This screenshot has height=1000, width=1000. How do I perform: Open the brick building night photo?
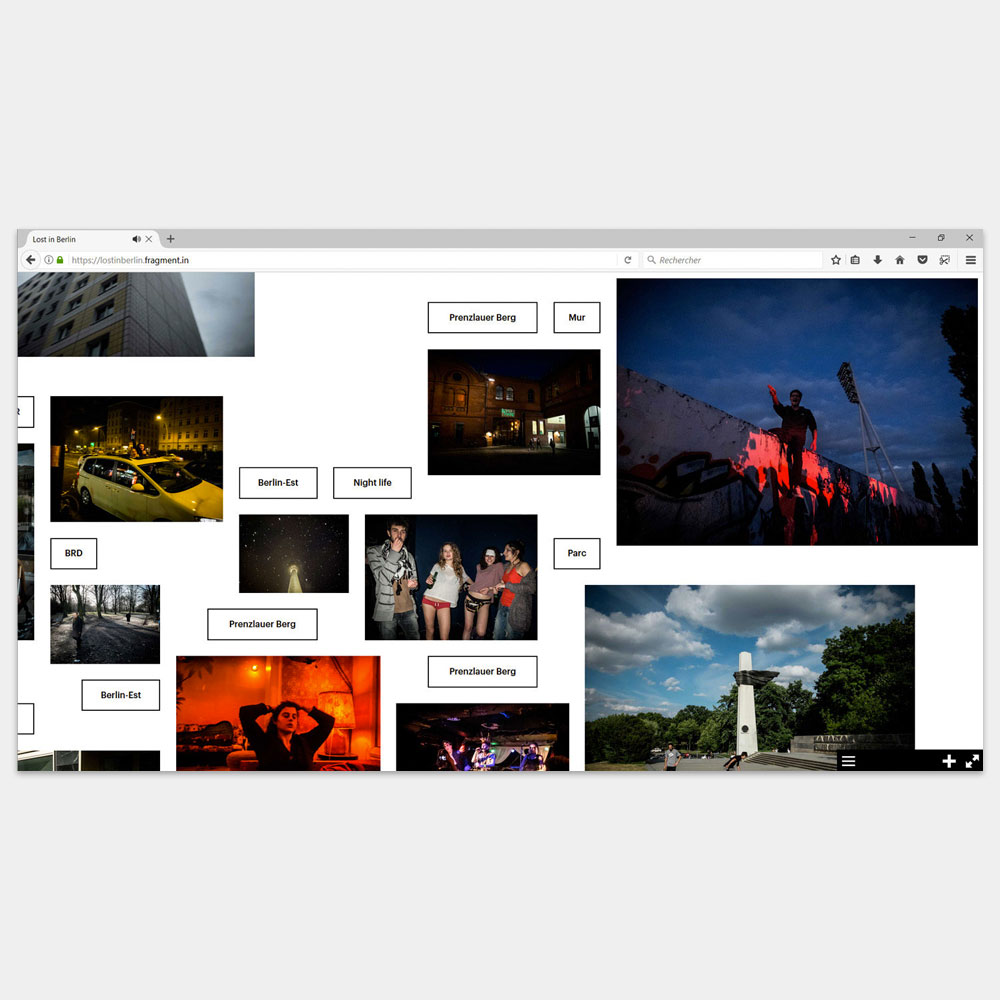[x=514, y=412]
